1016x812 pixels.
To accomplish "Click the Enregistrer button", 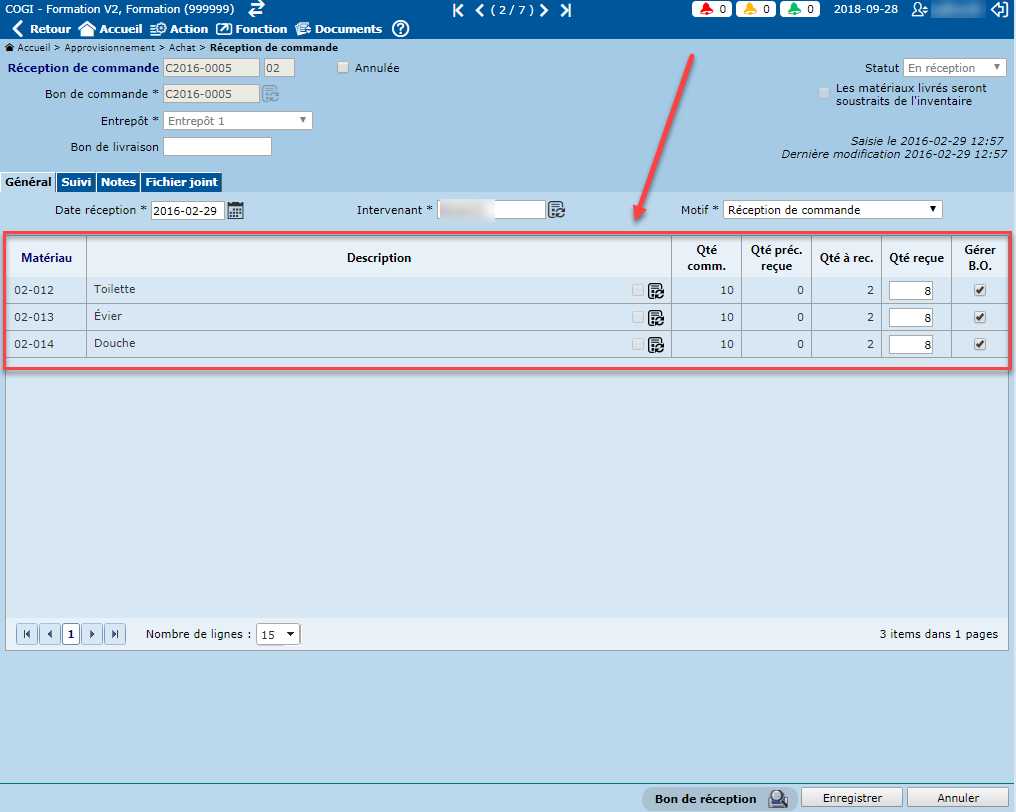I will (x=852, y=798).
